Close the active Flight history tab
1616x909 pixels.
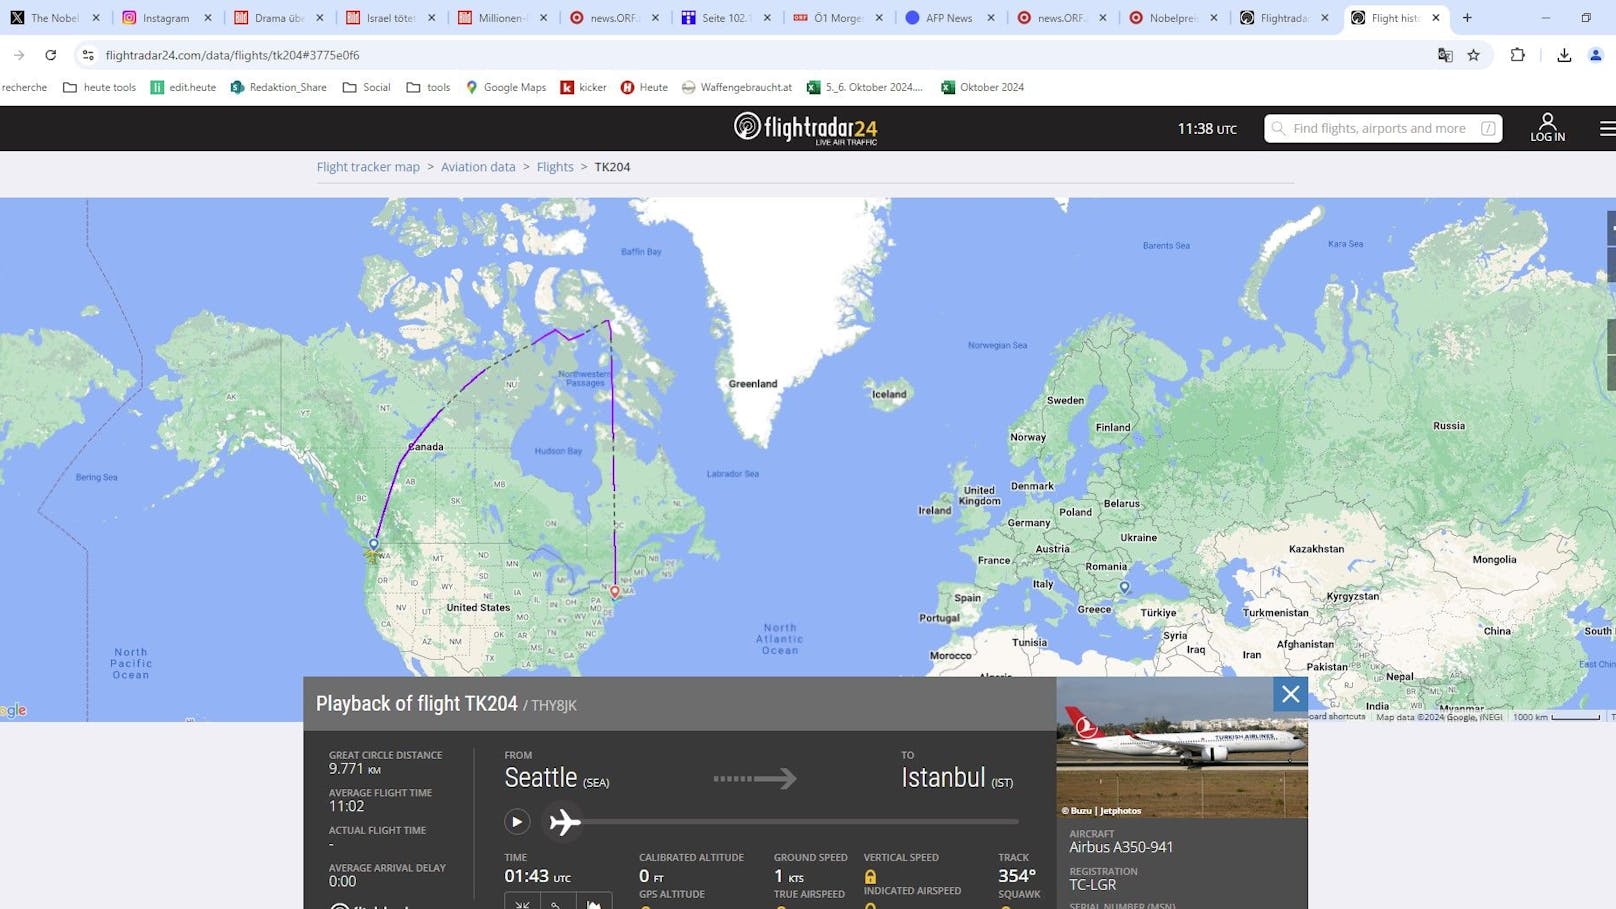tap(1436, 18)
